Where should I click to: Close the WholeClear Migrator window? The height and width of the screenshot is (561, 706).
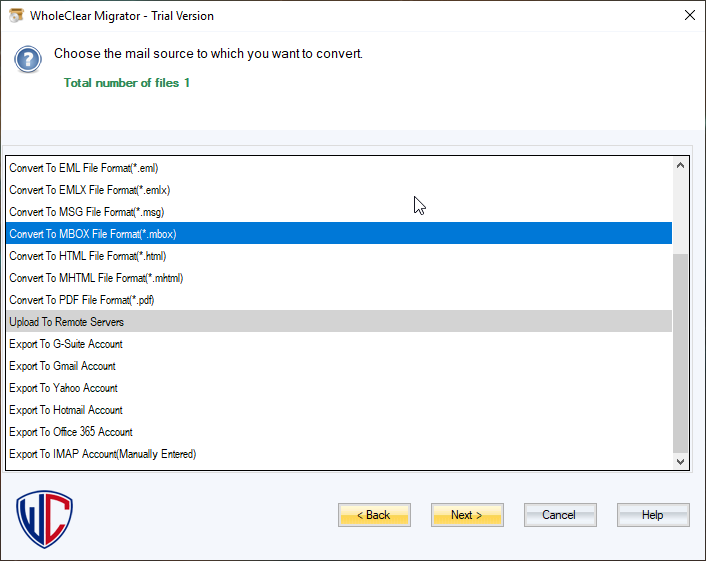[689, 15]
